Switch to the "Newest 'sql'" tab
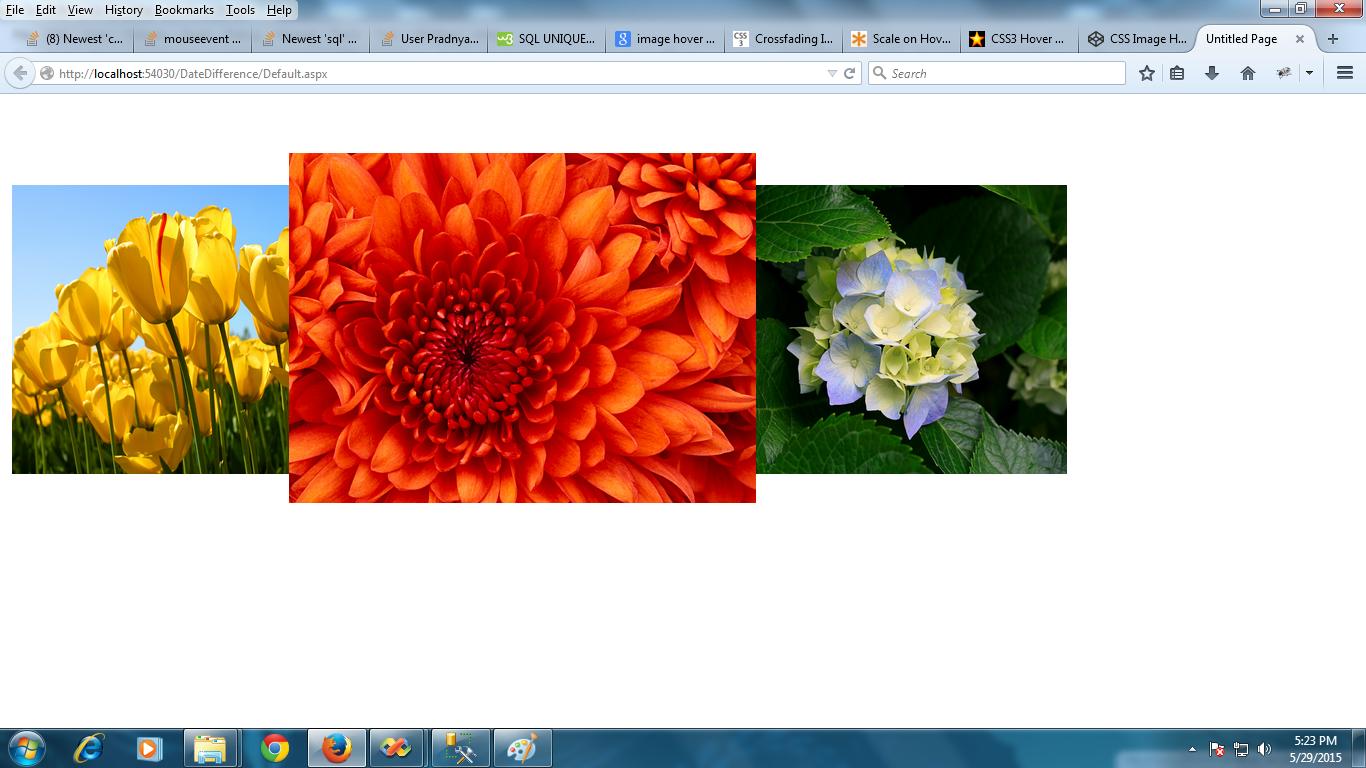1366x768 pixels. (x=311, y=39)
